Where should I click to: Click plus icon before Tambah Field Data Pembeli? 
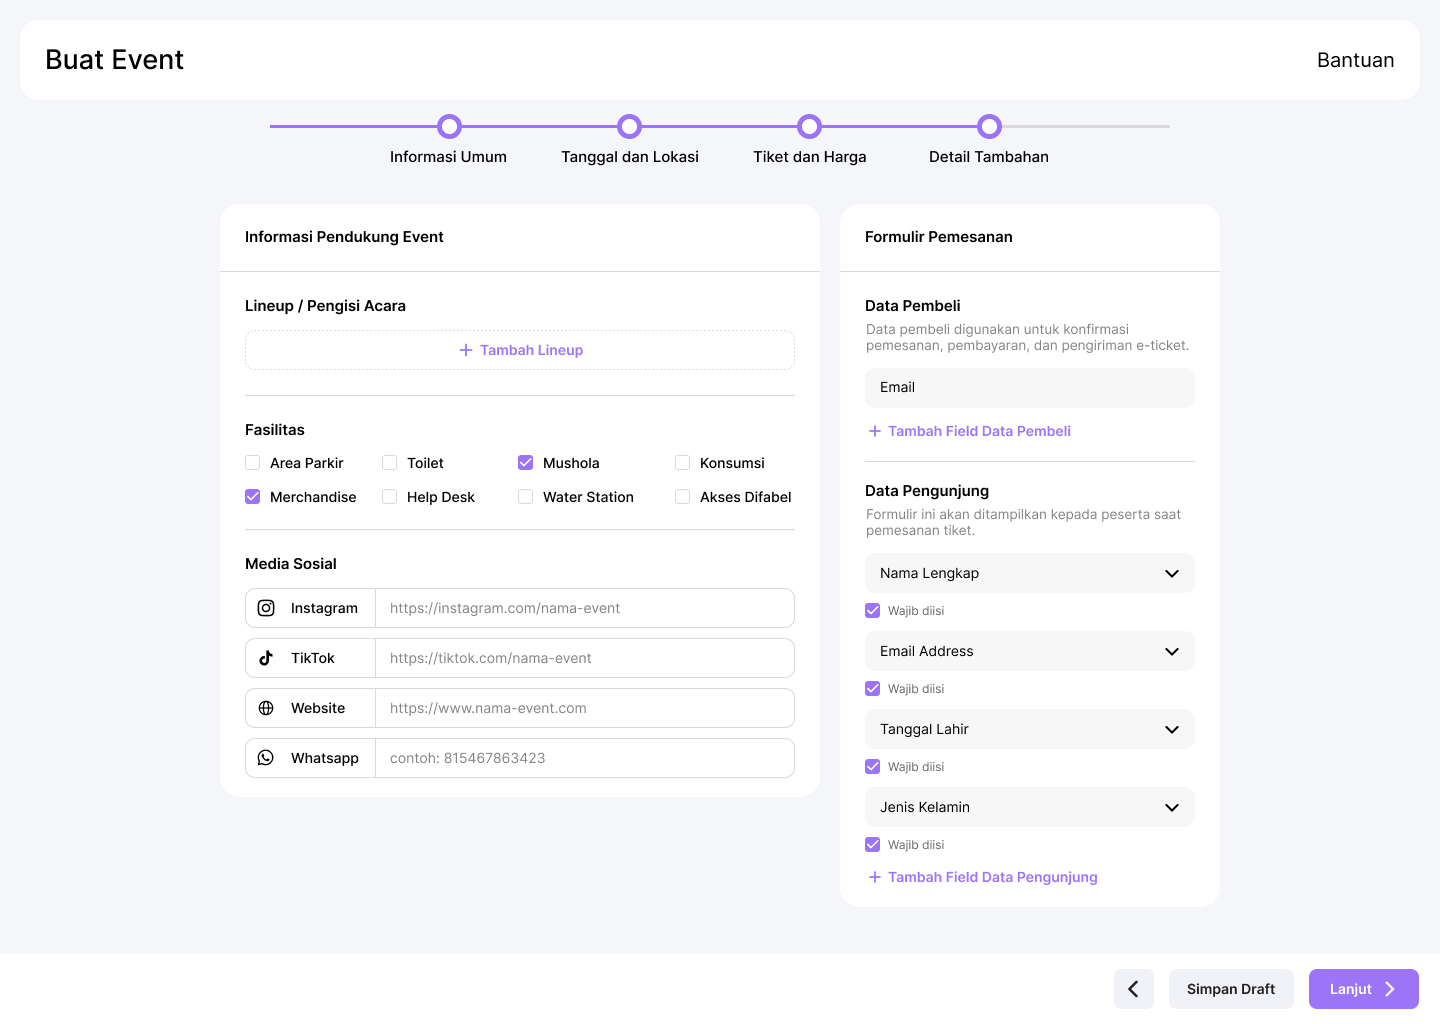click(x=875, y=431)
